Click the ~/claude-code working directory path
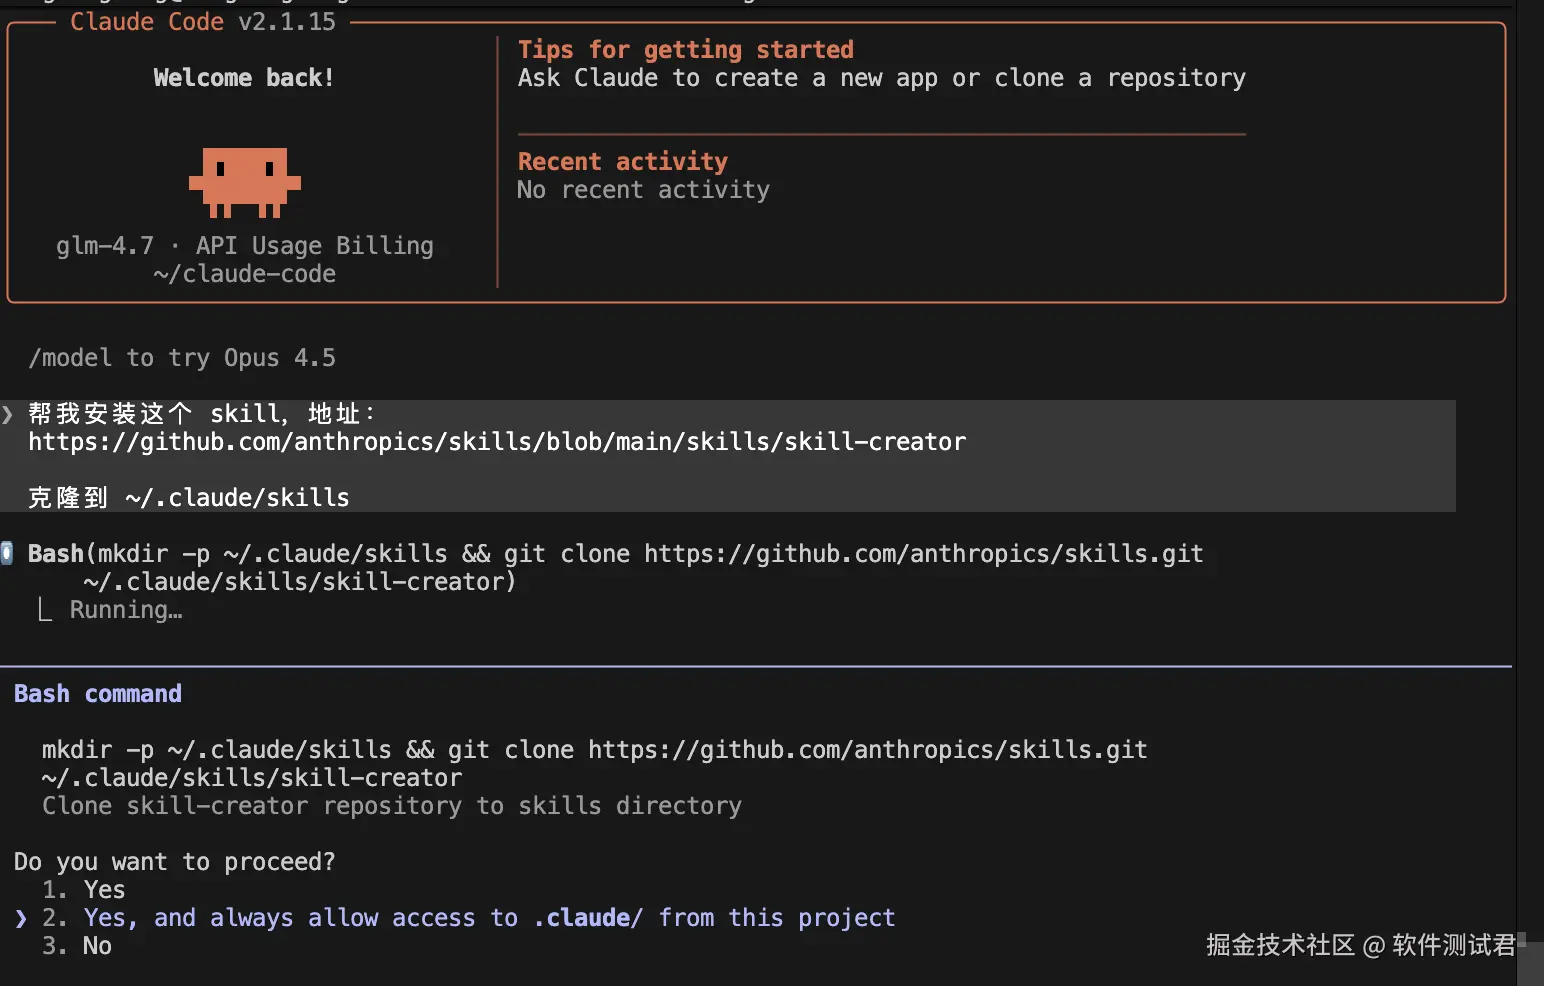This screenshot has height=986, width=1544. pyautogui.click(x=245, y=274)
